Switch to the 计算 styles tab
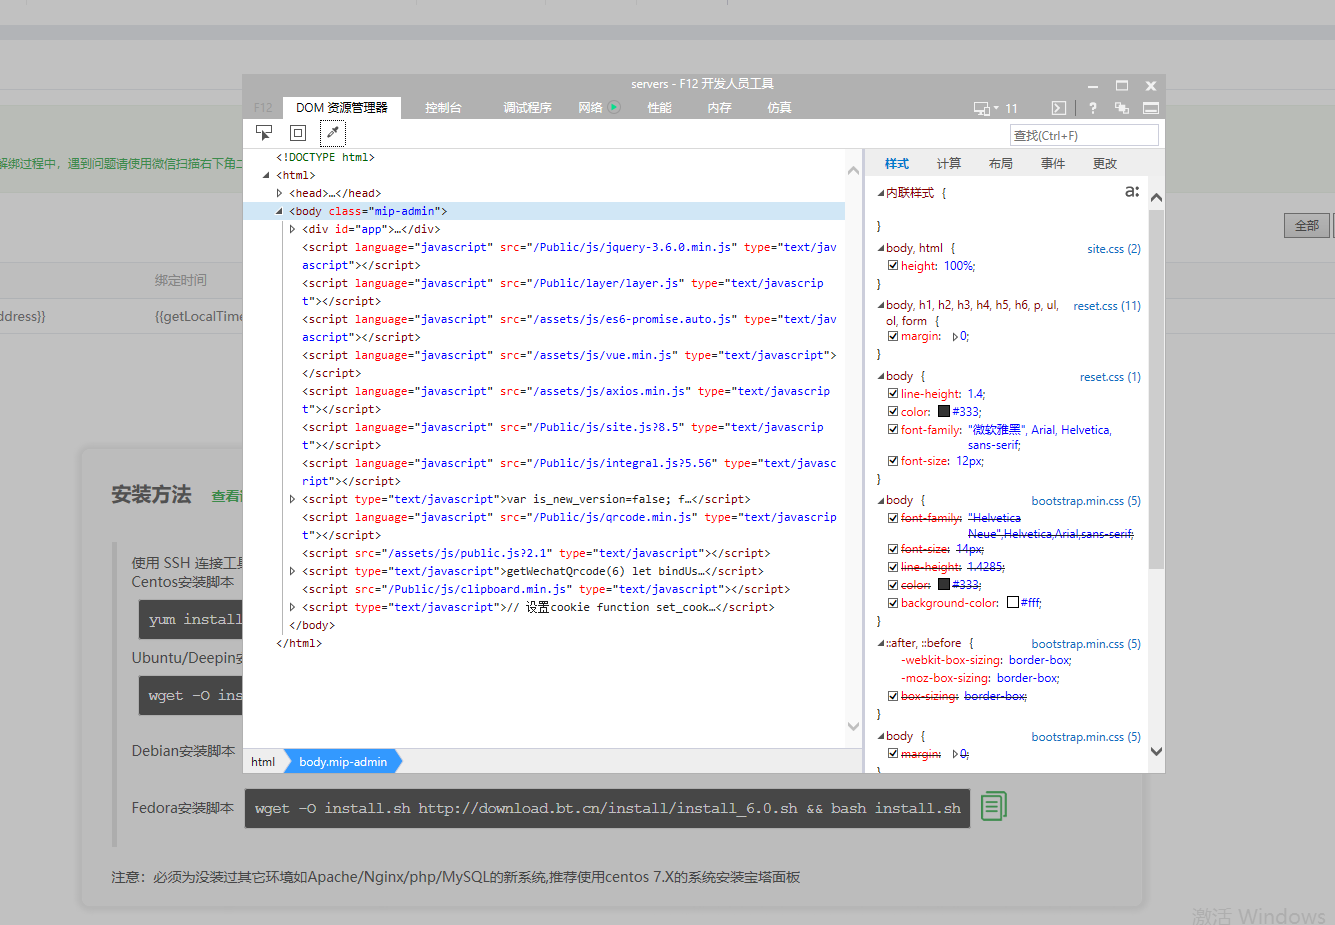This screenshot has width=1335, height=925. coord(949,164)
